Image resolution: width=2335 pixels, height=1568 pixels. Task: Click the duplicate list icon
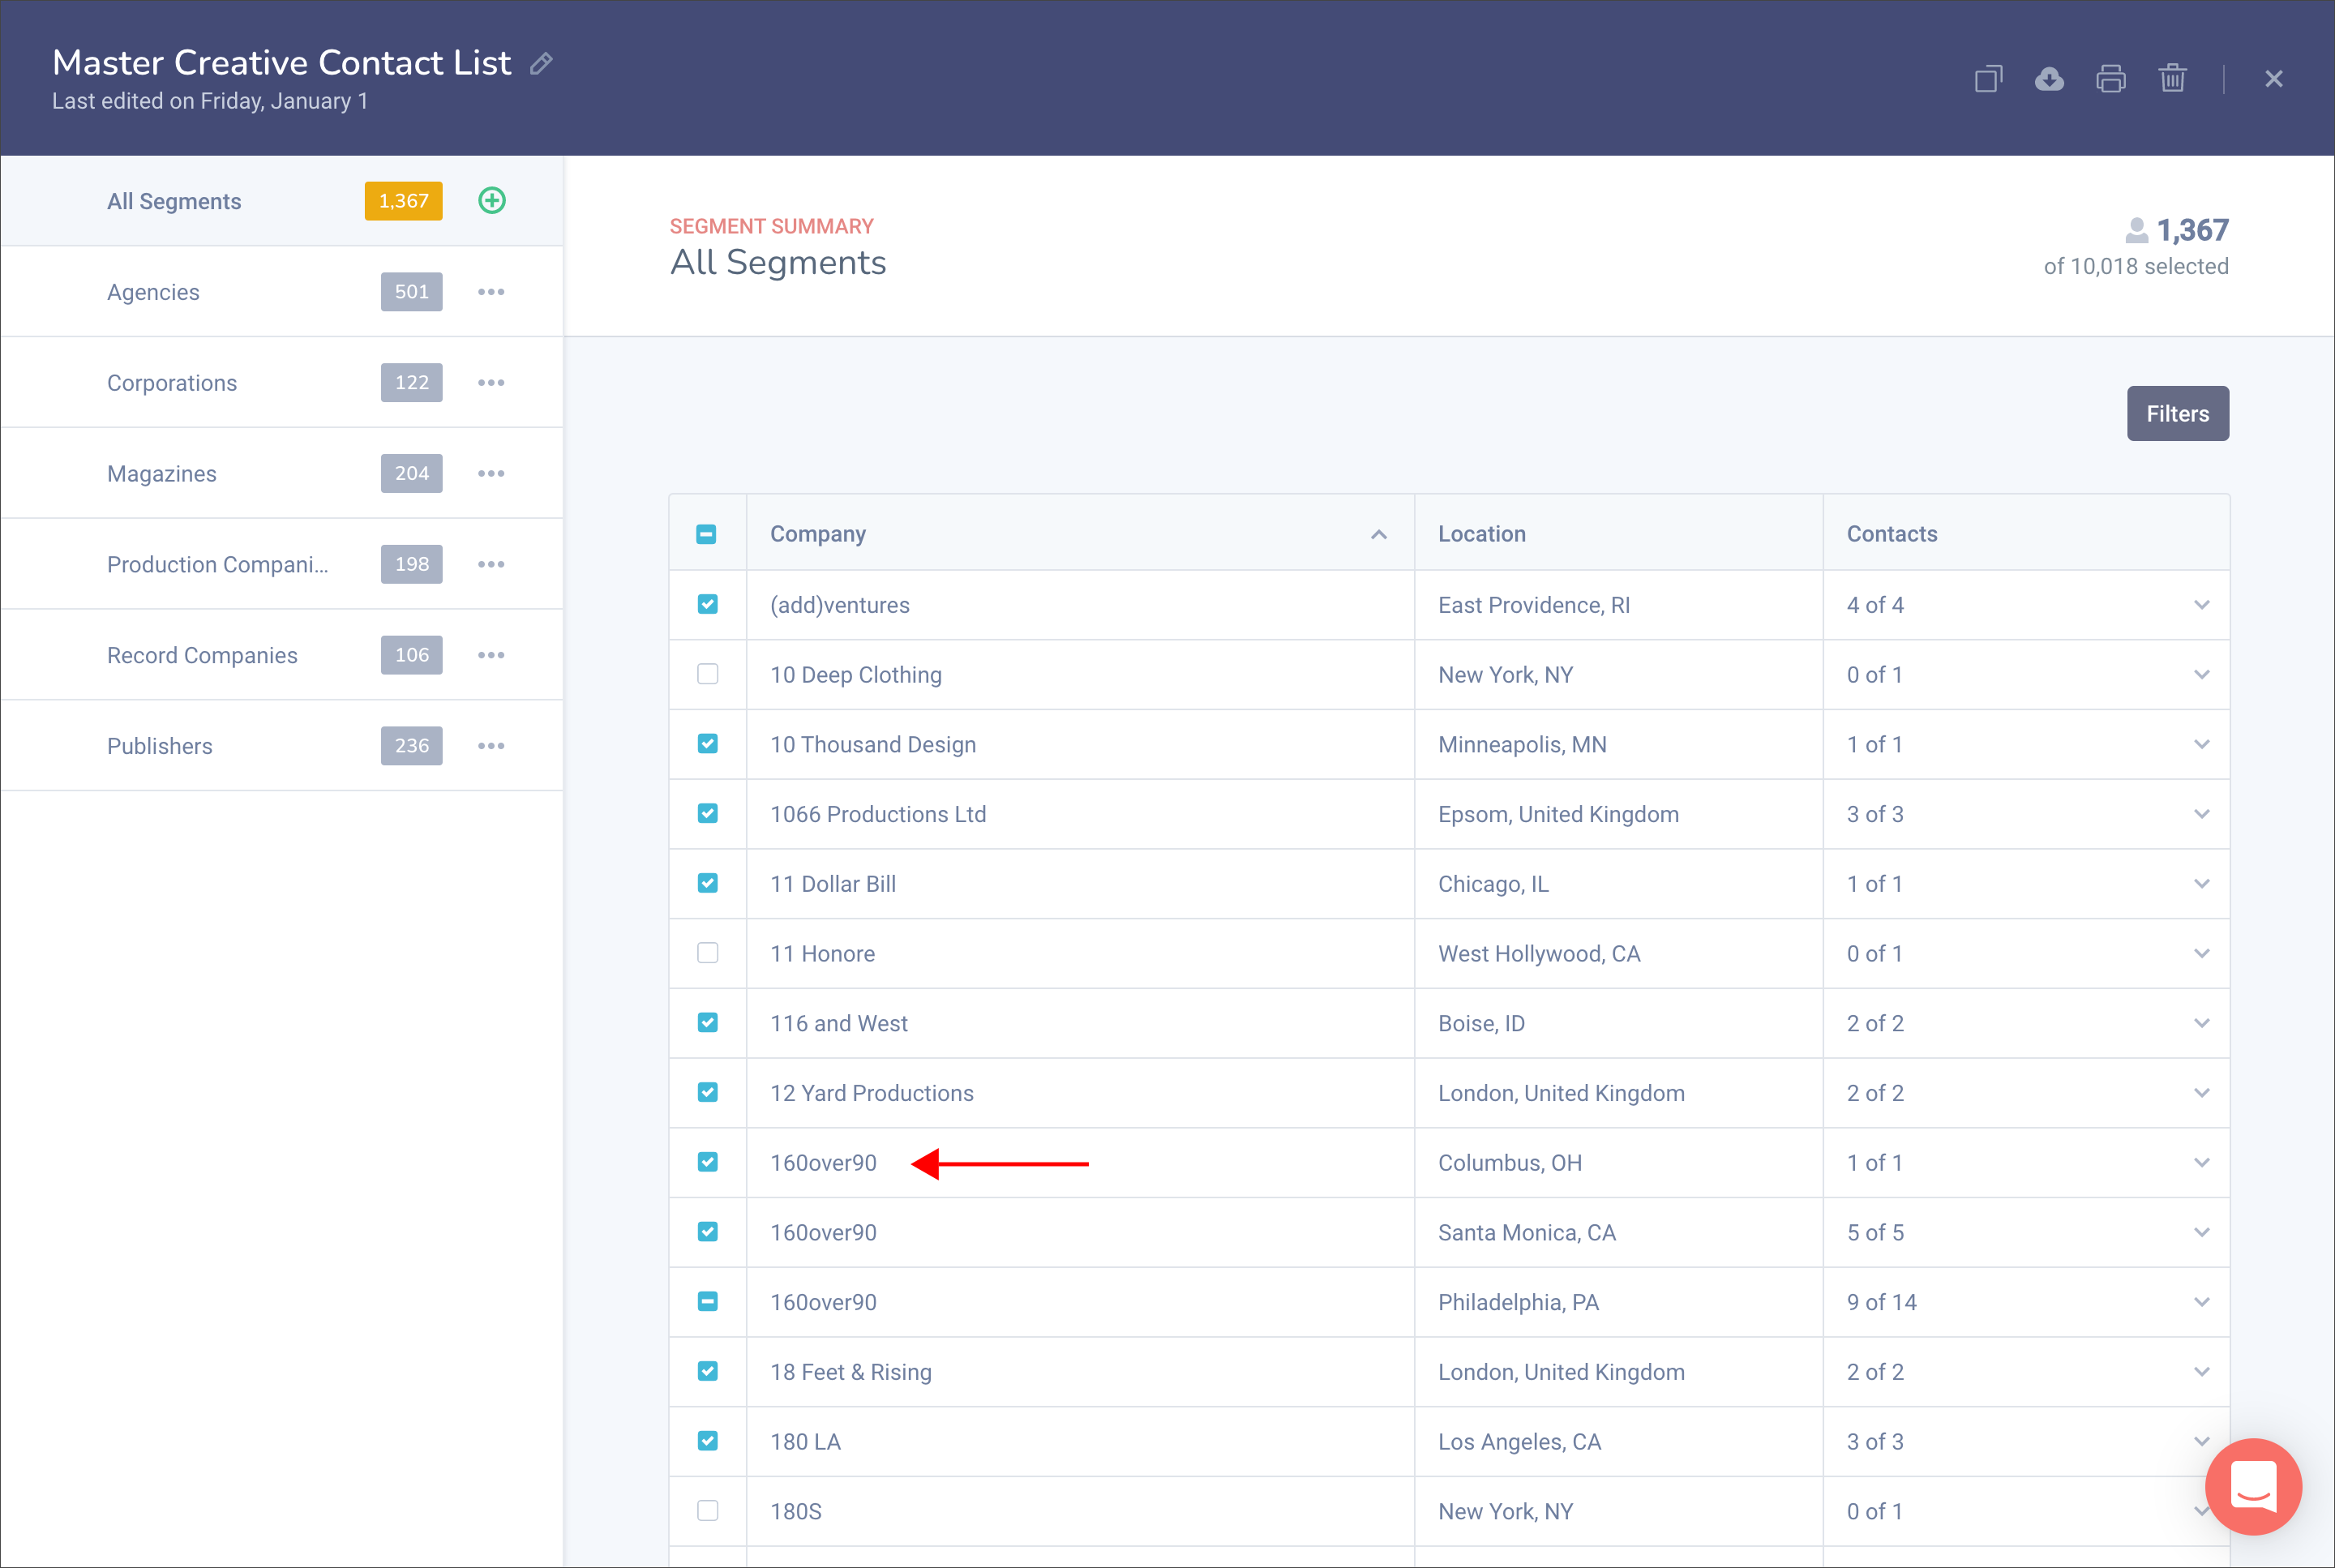click(x=1988, y=79)
